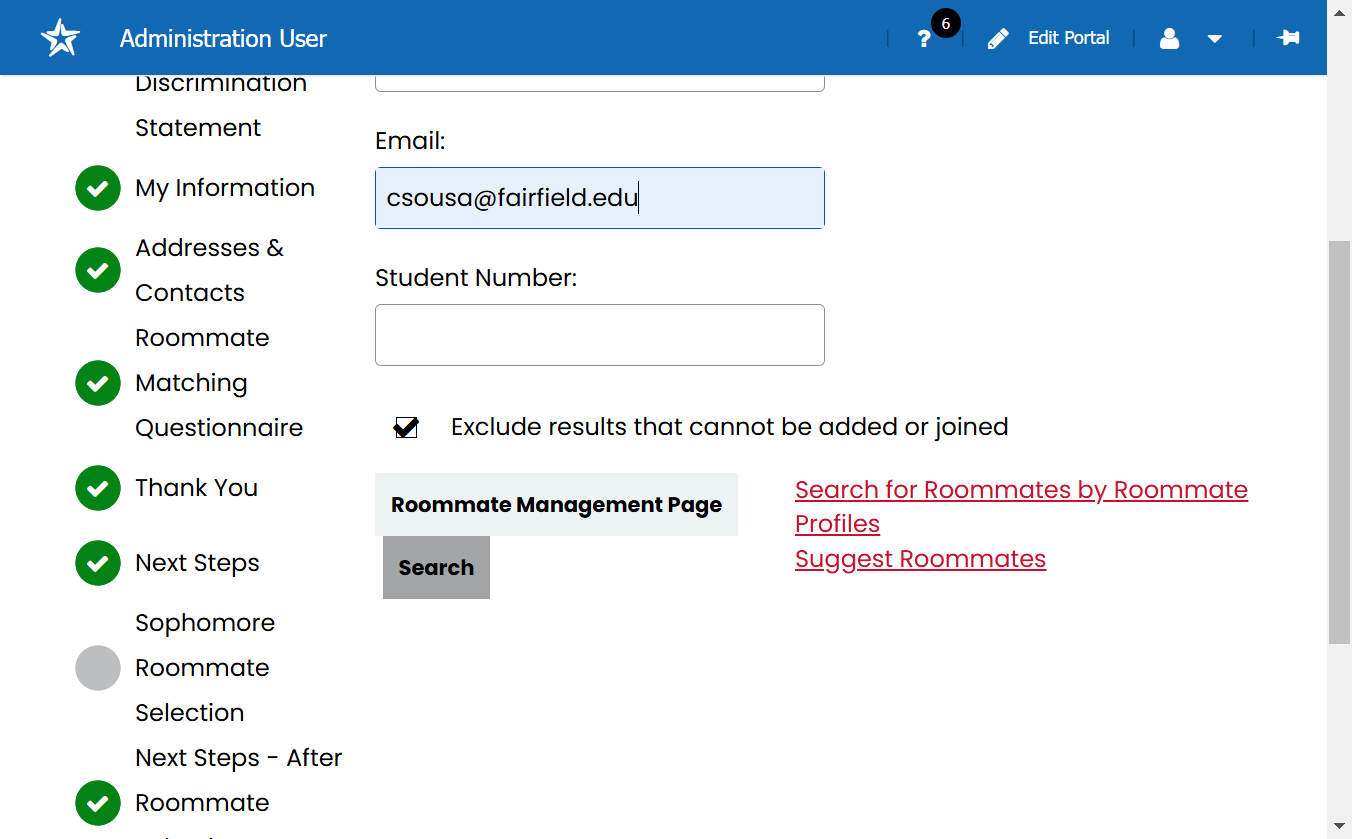Uncheck Exclude results that cannot be added
This screenshot has height=839, width=1352.
(406, 427)
